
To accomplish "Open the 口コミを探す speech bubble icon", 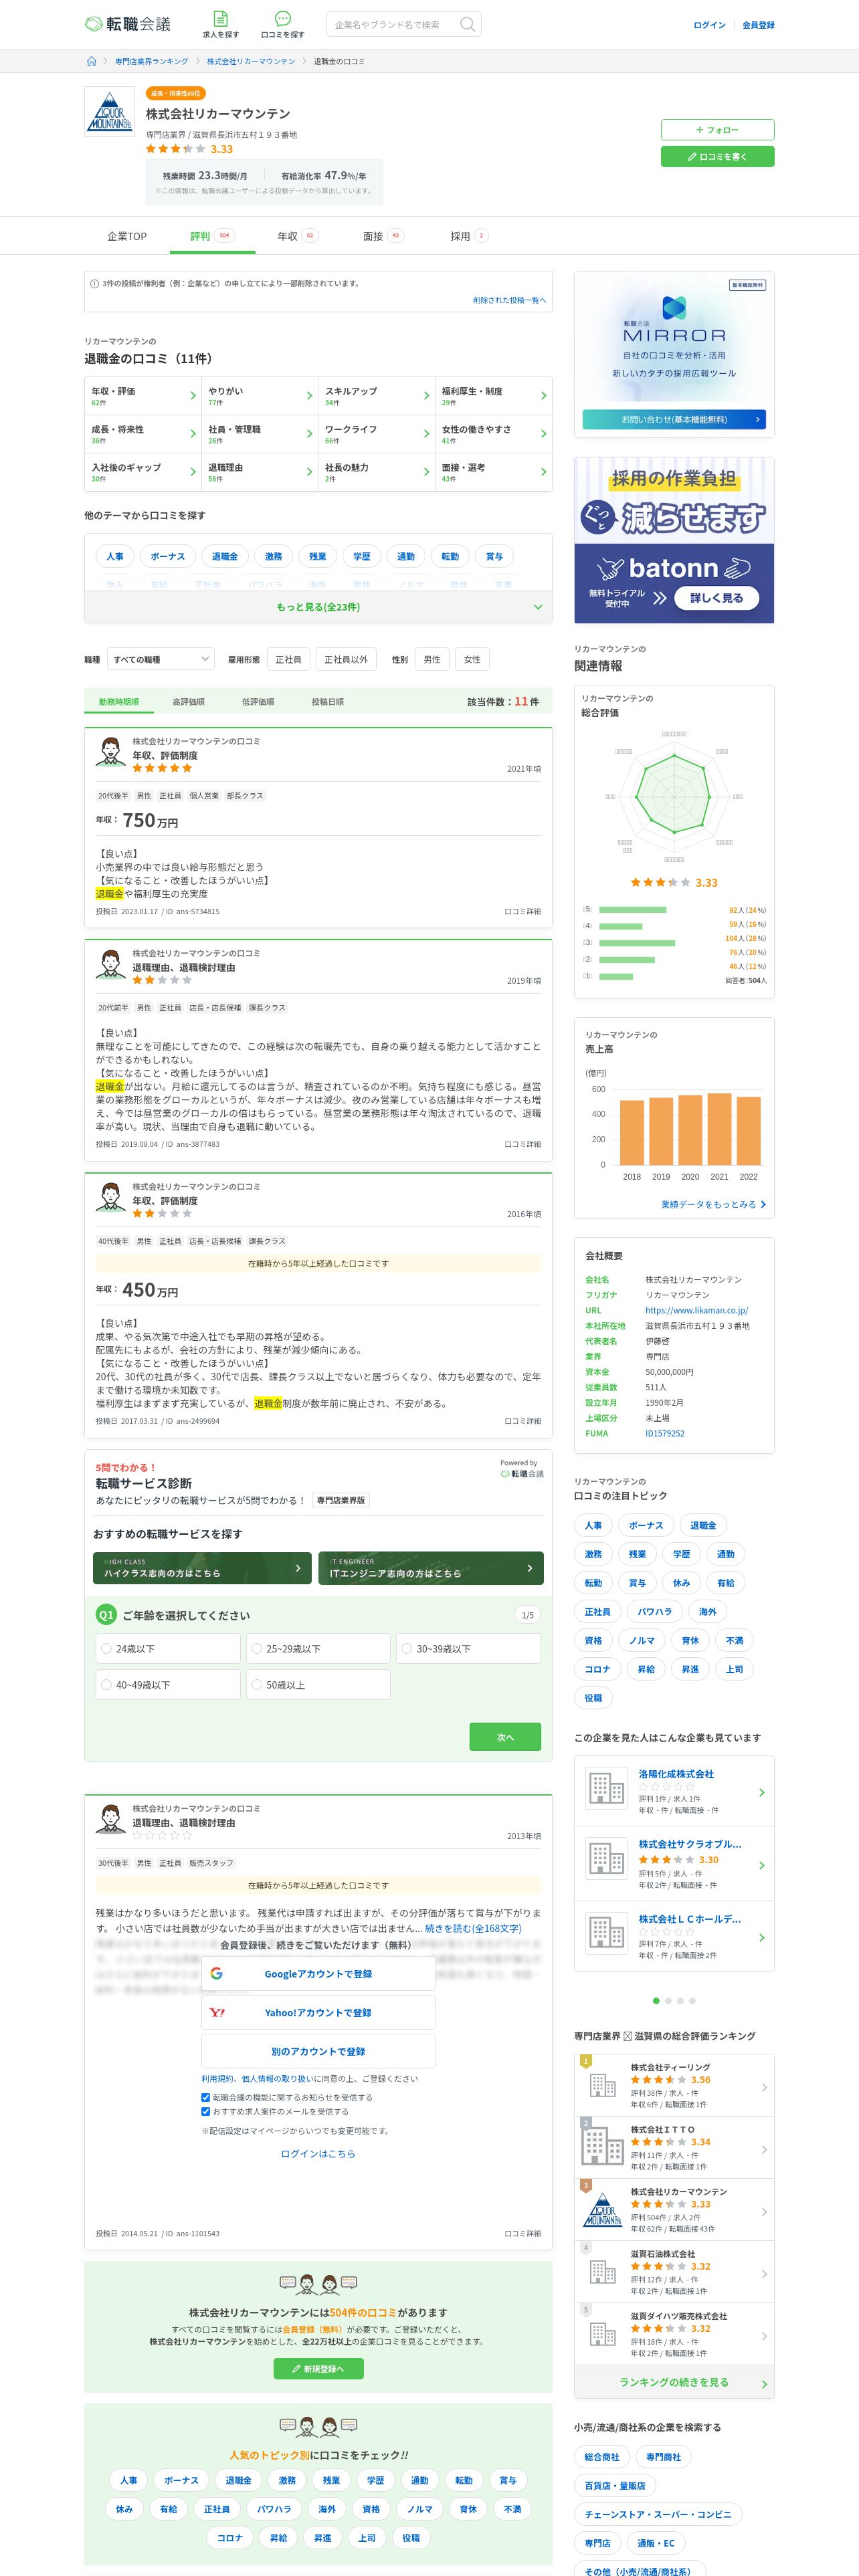I will point(283,19).
